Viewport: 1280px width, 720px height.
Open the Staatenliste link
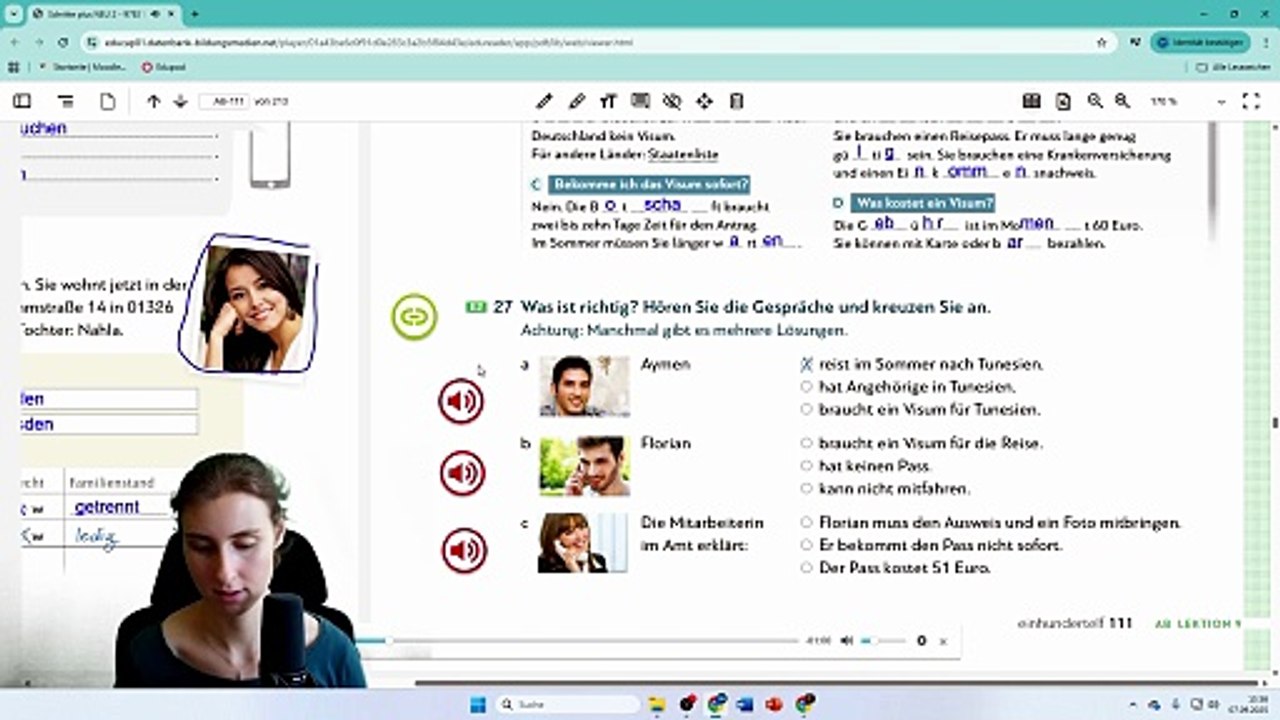(x=683, y=155)
